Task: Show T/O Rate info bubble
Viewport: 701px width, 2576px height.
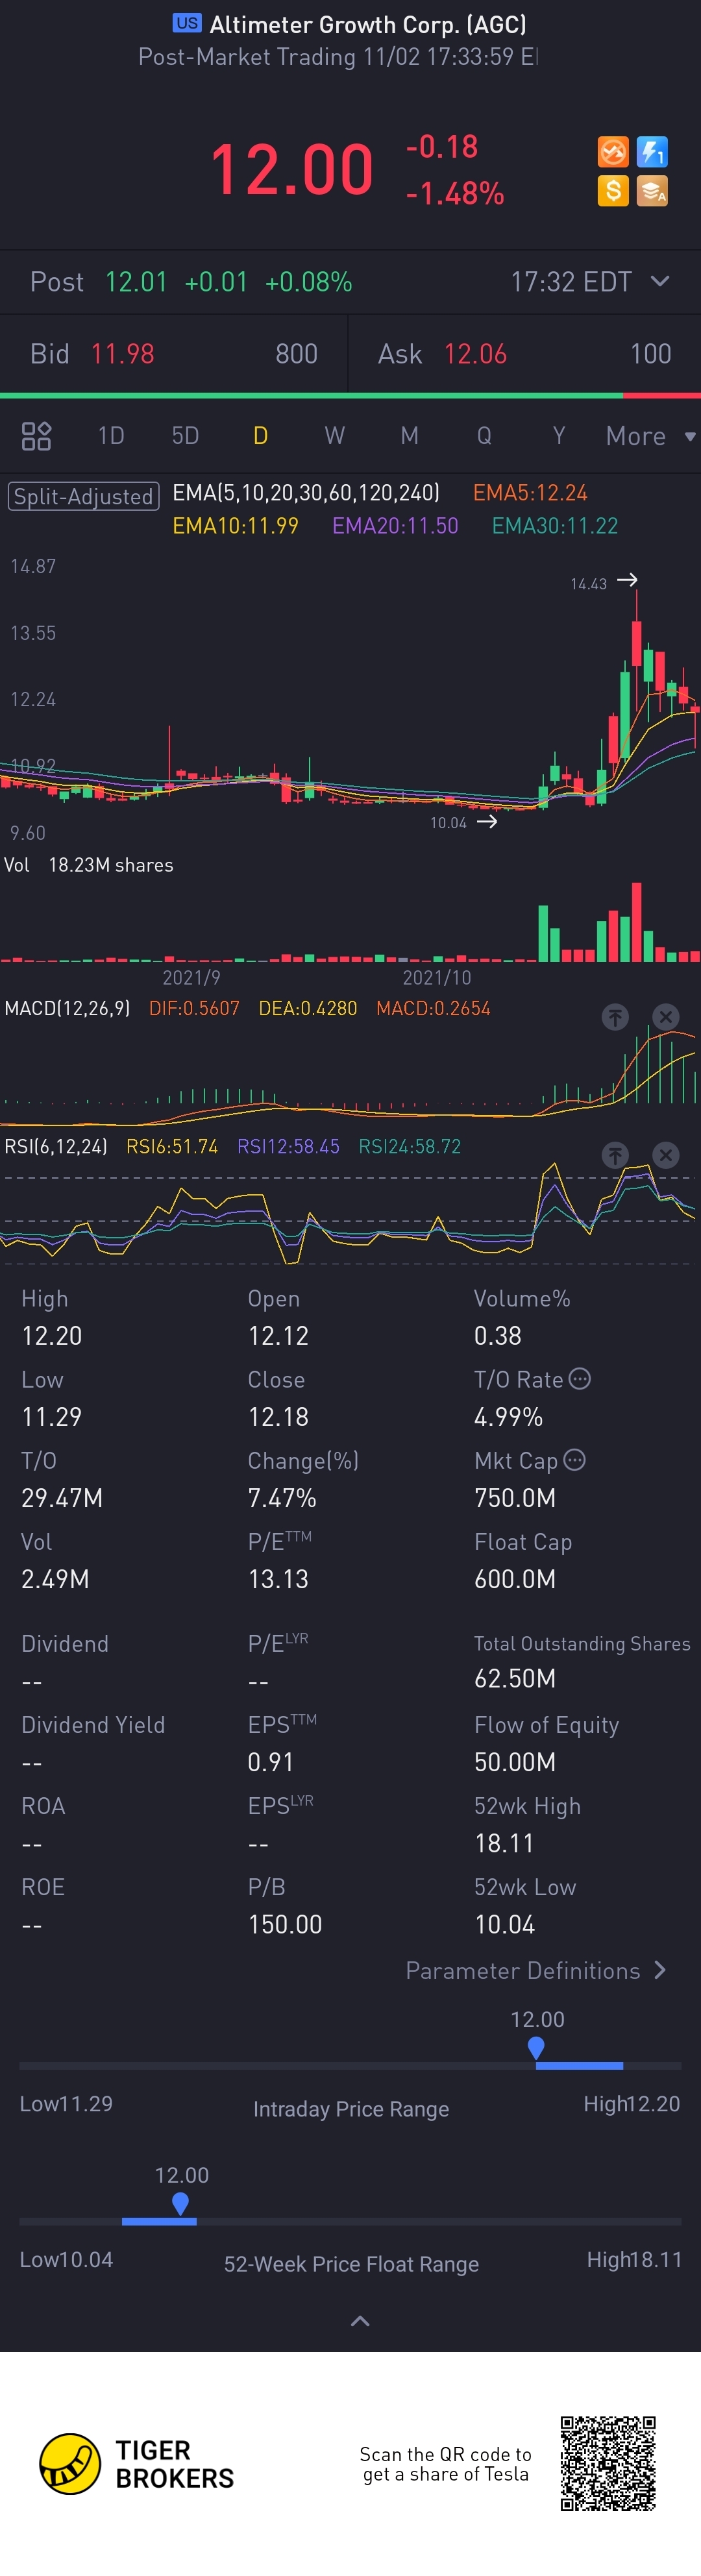Action: tap(580, 1379)
